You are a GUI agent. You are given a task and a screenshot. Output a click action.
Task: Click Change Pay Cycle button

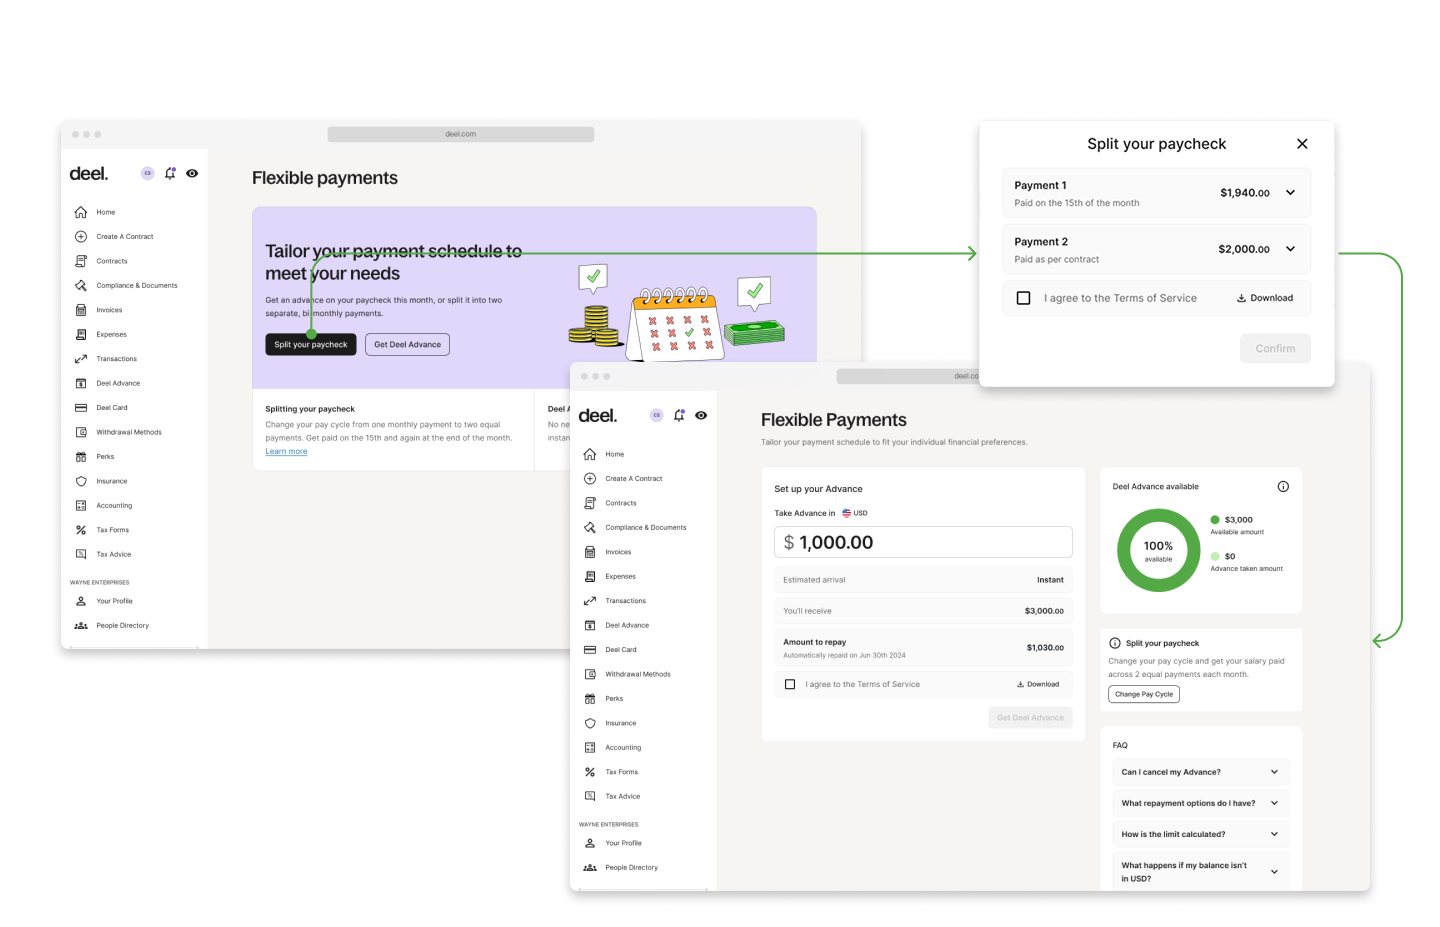(x=1144, y=694)
